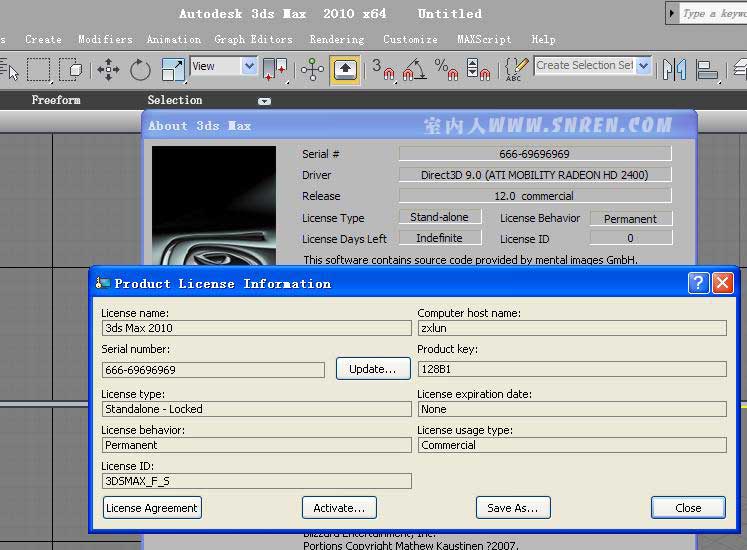Click the Activate... button
Viewport: 747px width, 550px height.
pyautogui.click(x=339, y=508)
